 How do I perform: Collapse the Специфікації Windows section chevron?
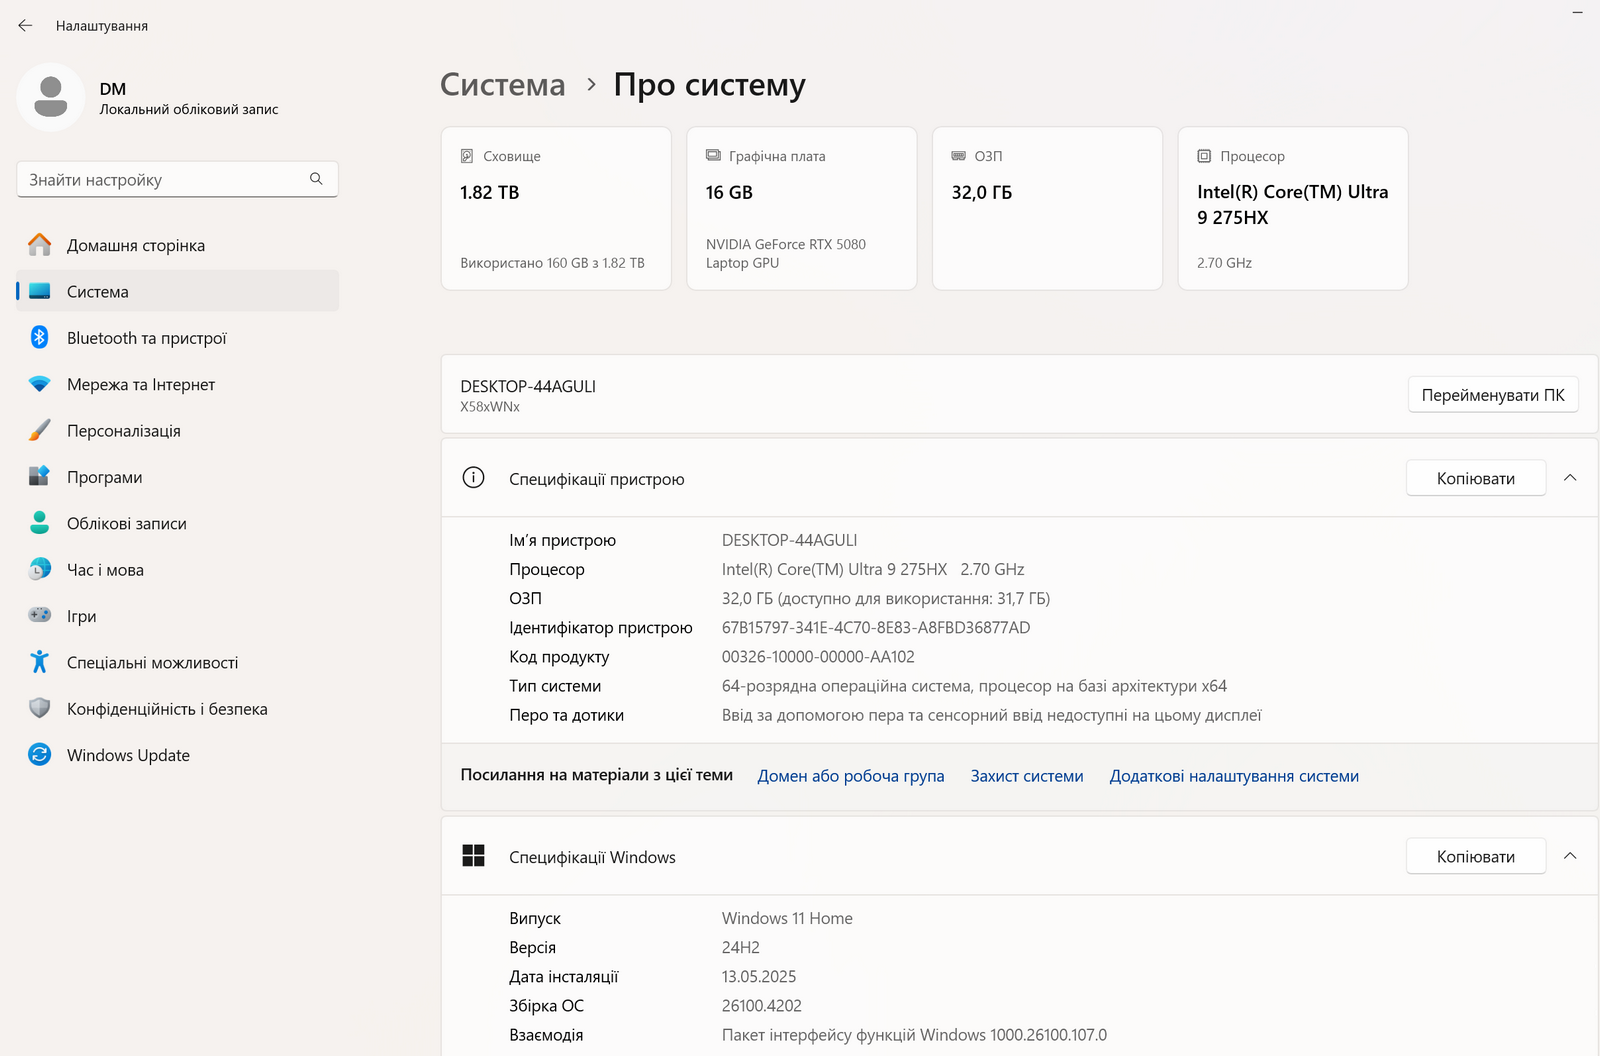pos(1570,856)
